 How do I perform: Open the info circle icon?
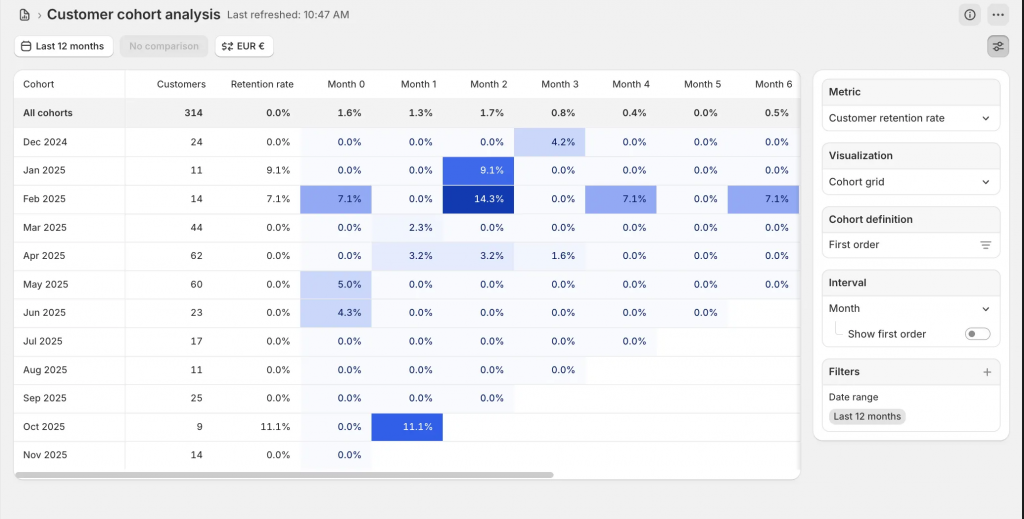click(x=969, y=15)
